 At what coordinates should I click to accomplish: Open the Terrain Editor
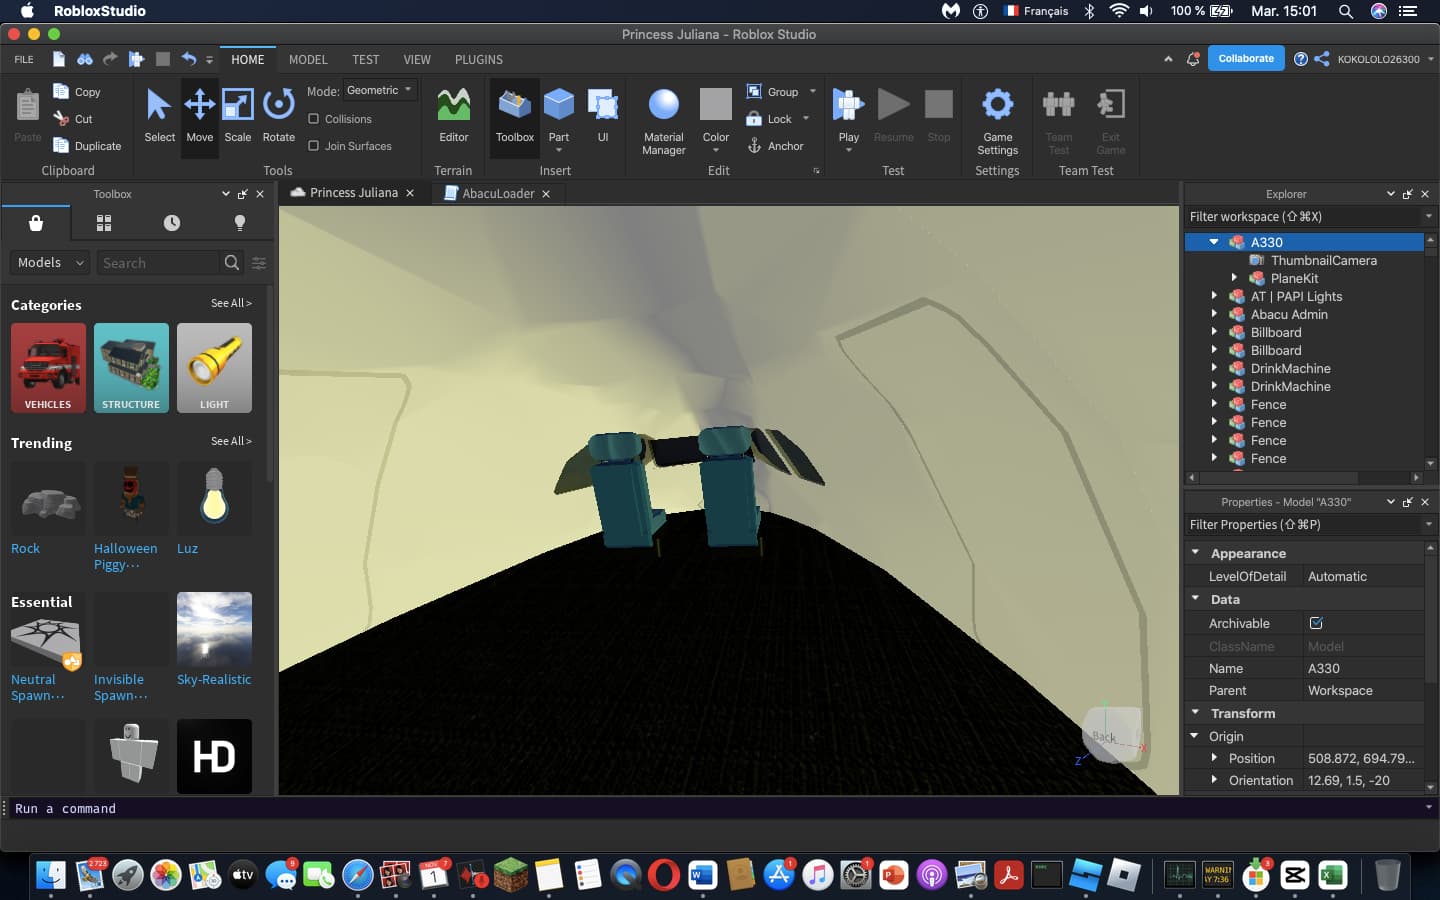pos(453,115)
